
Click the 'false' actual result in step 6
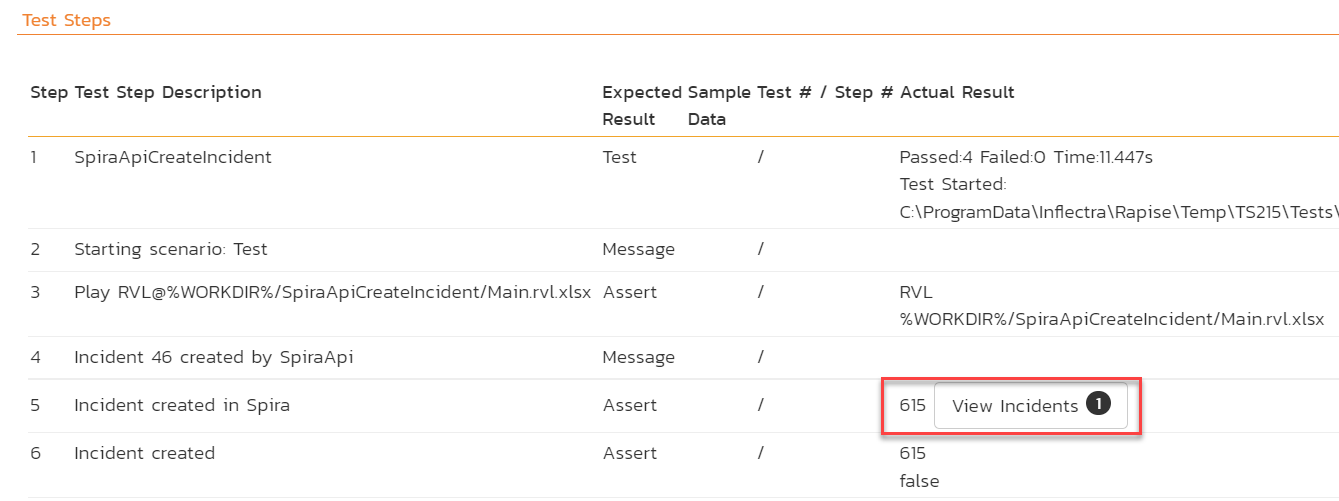pos(919,481)
